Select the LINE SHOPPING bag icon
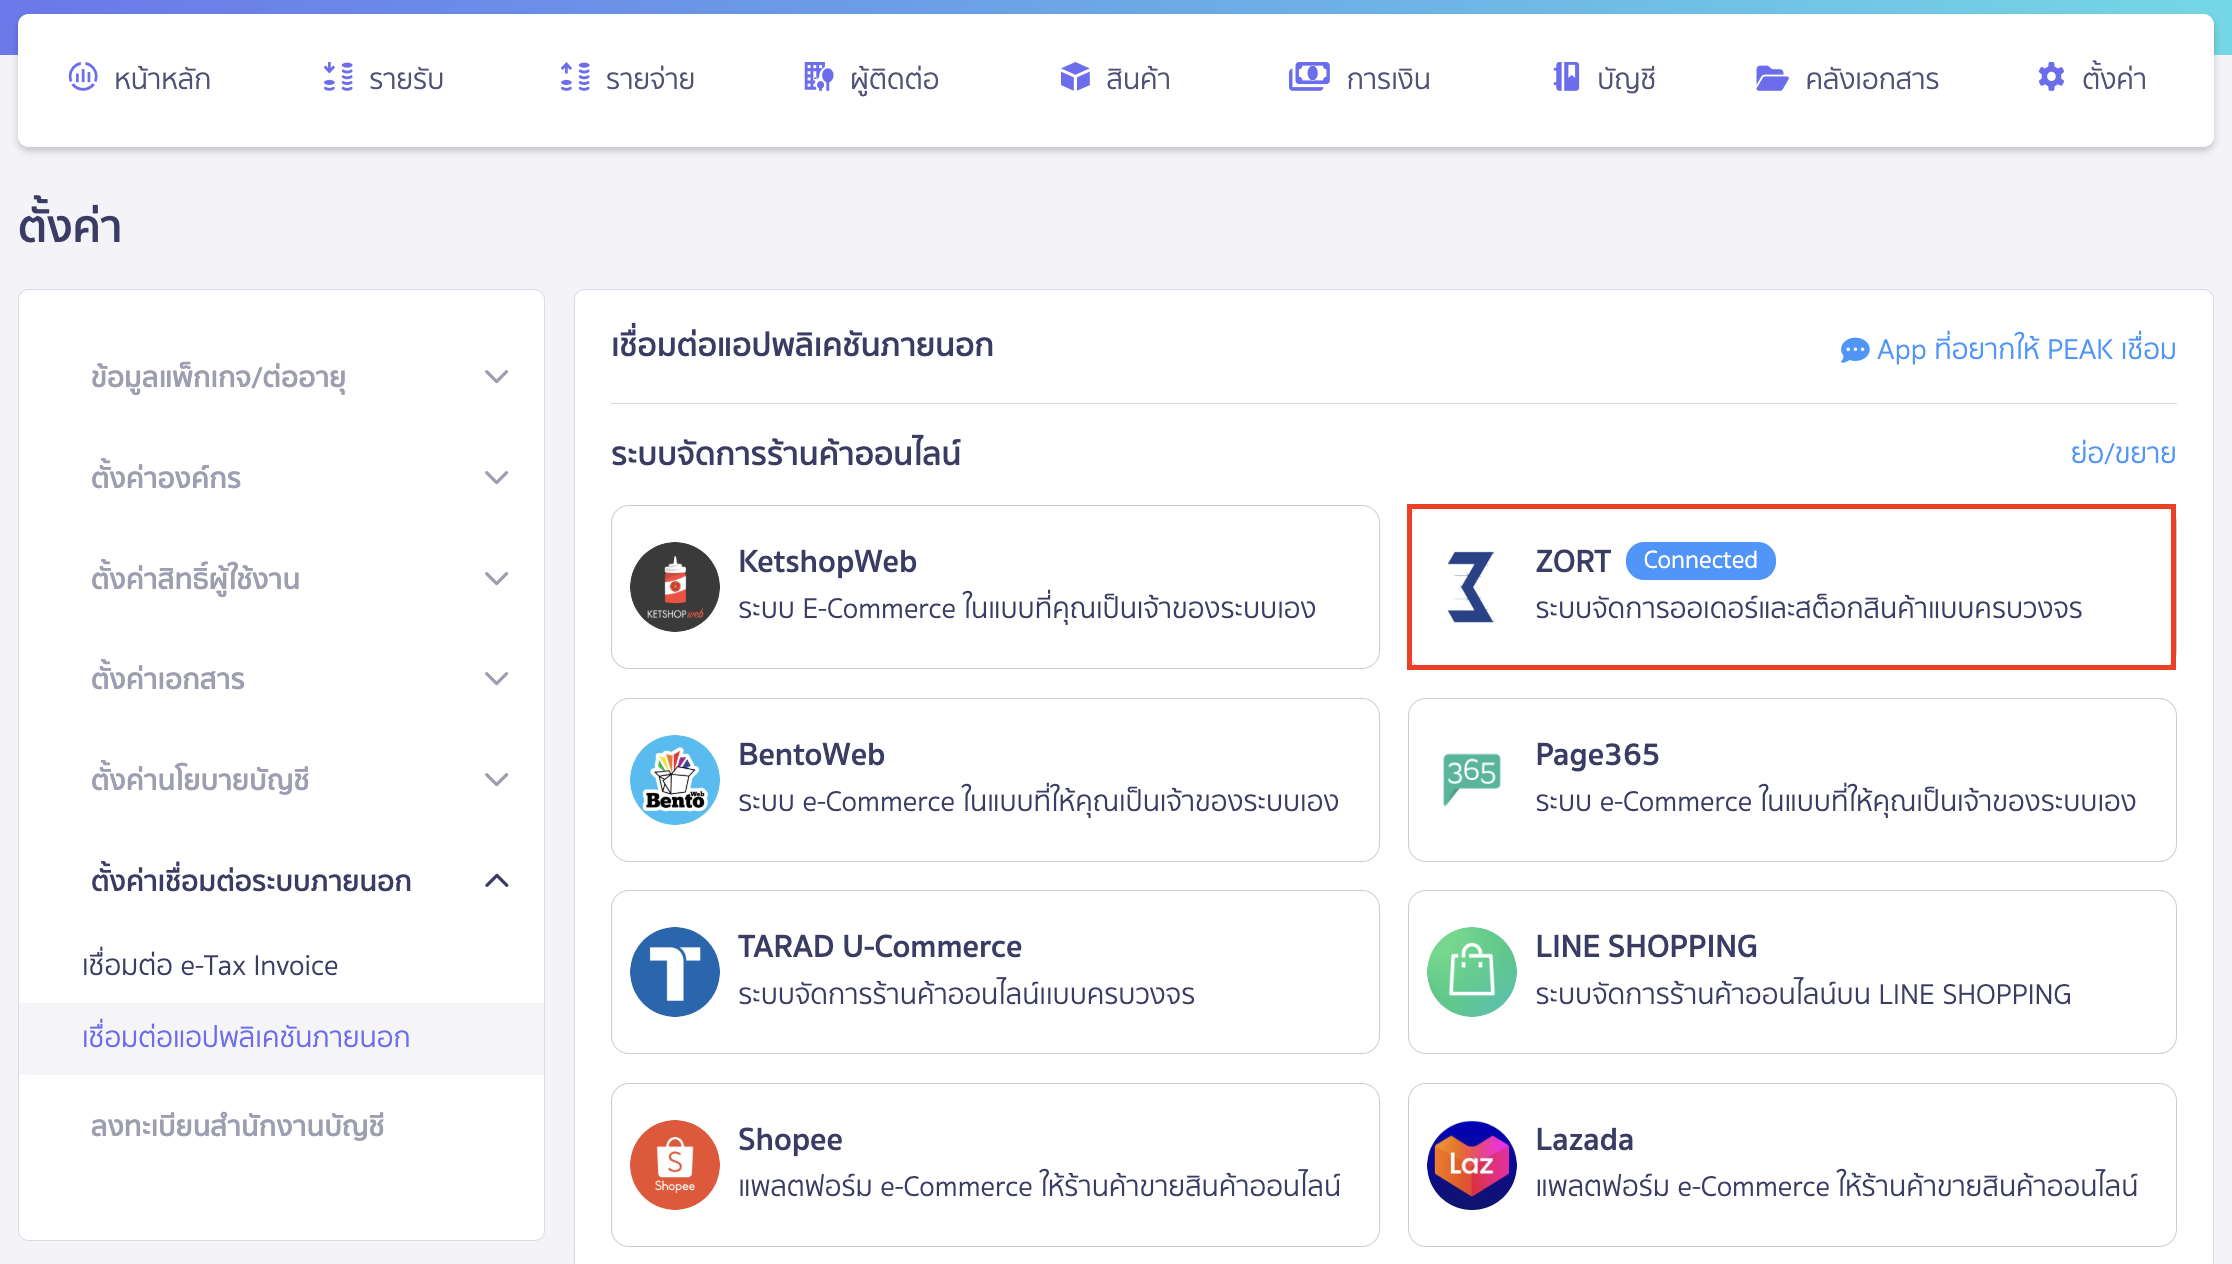The image size is (2232, 1264). click(x=1471, y=971)
